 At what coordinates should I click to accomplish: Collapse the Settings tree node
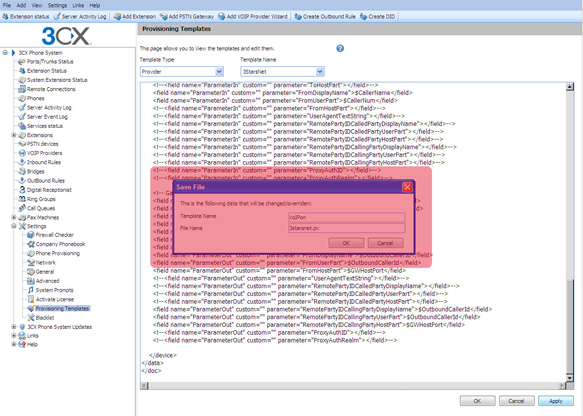tap(14, 226)
